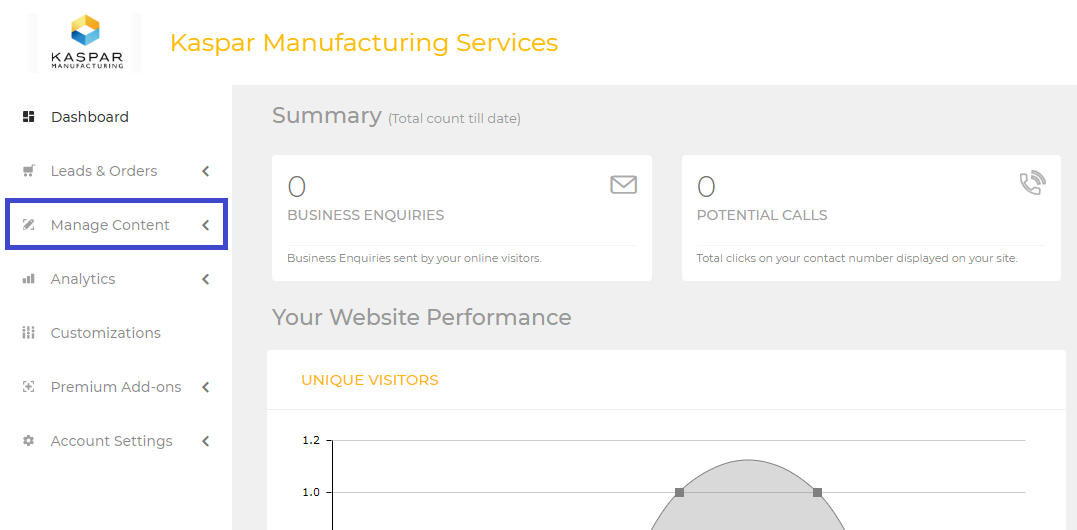The image size is (1077, 530).
Task: Expand the Leads & Orders chevron
Action: (x=205, y=171)
